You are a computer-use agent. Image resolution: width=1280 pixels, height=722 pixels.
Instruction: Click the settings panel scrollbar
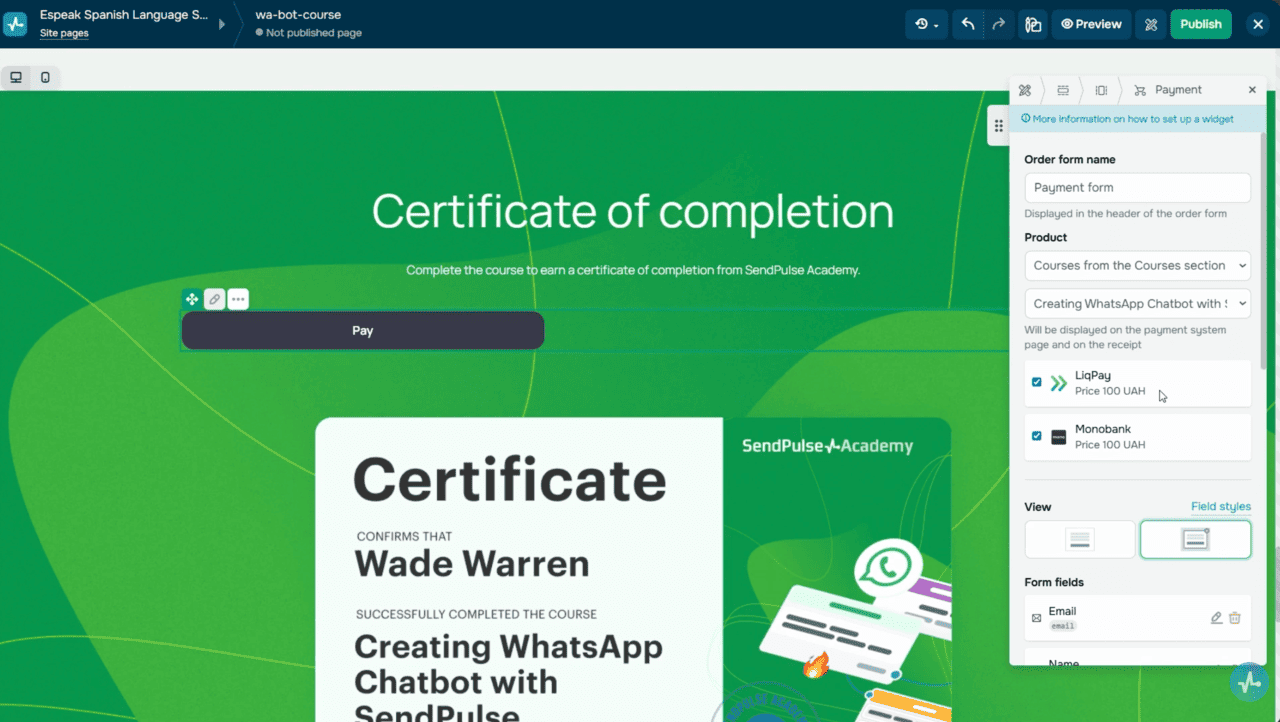point(1262,250)
